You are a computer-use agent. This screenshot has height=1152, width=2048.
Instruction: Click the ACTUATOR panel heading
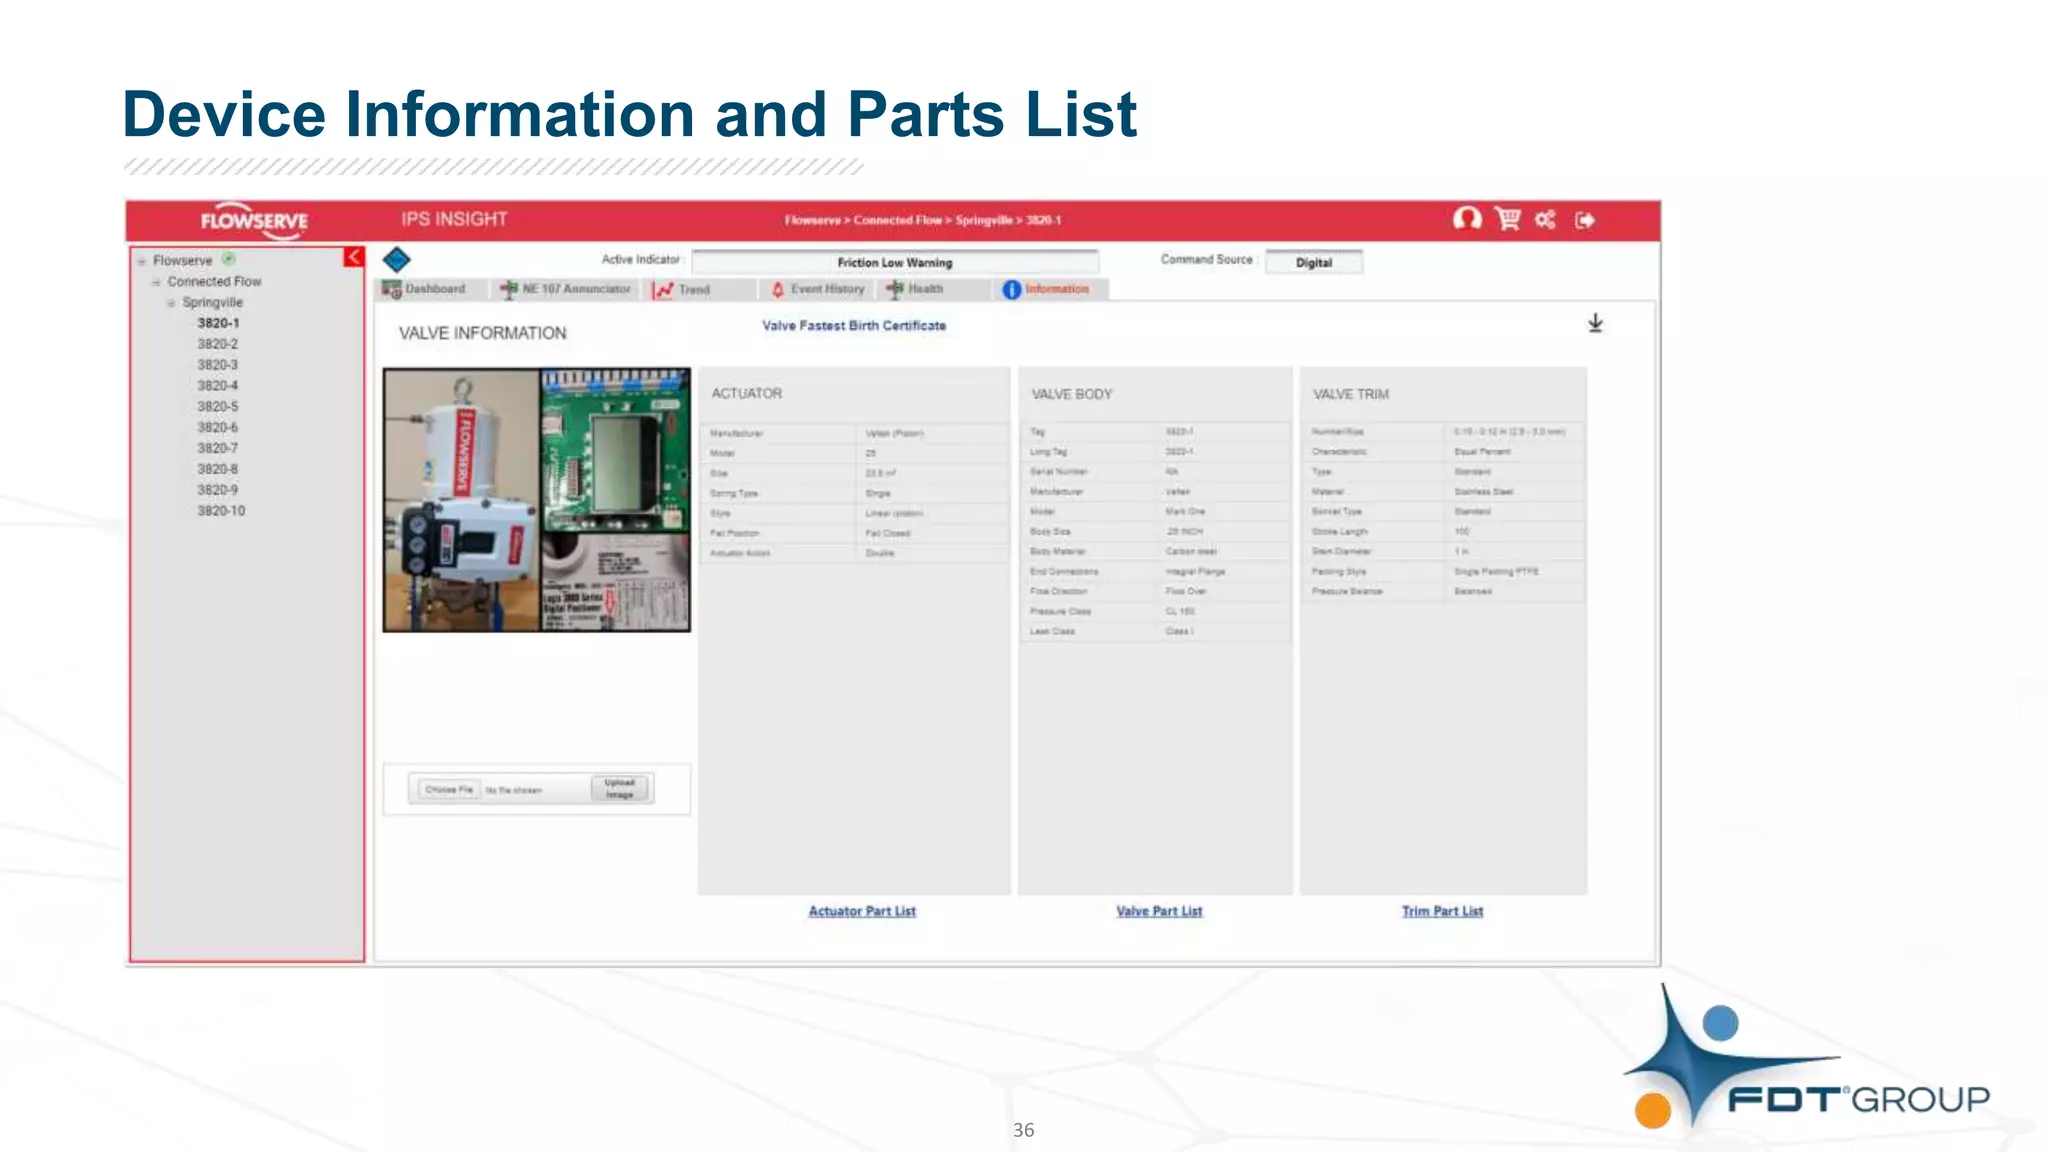[x=747, y=394]
